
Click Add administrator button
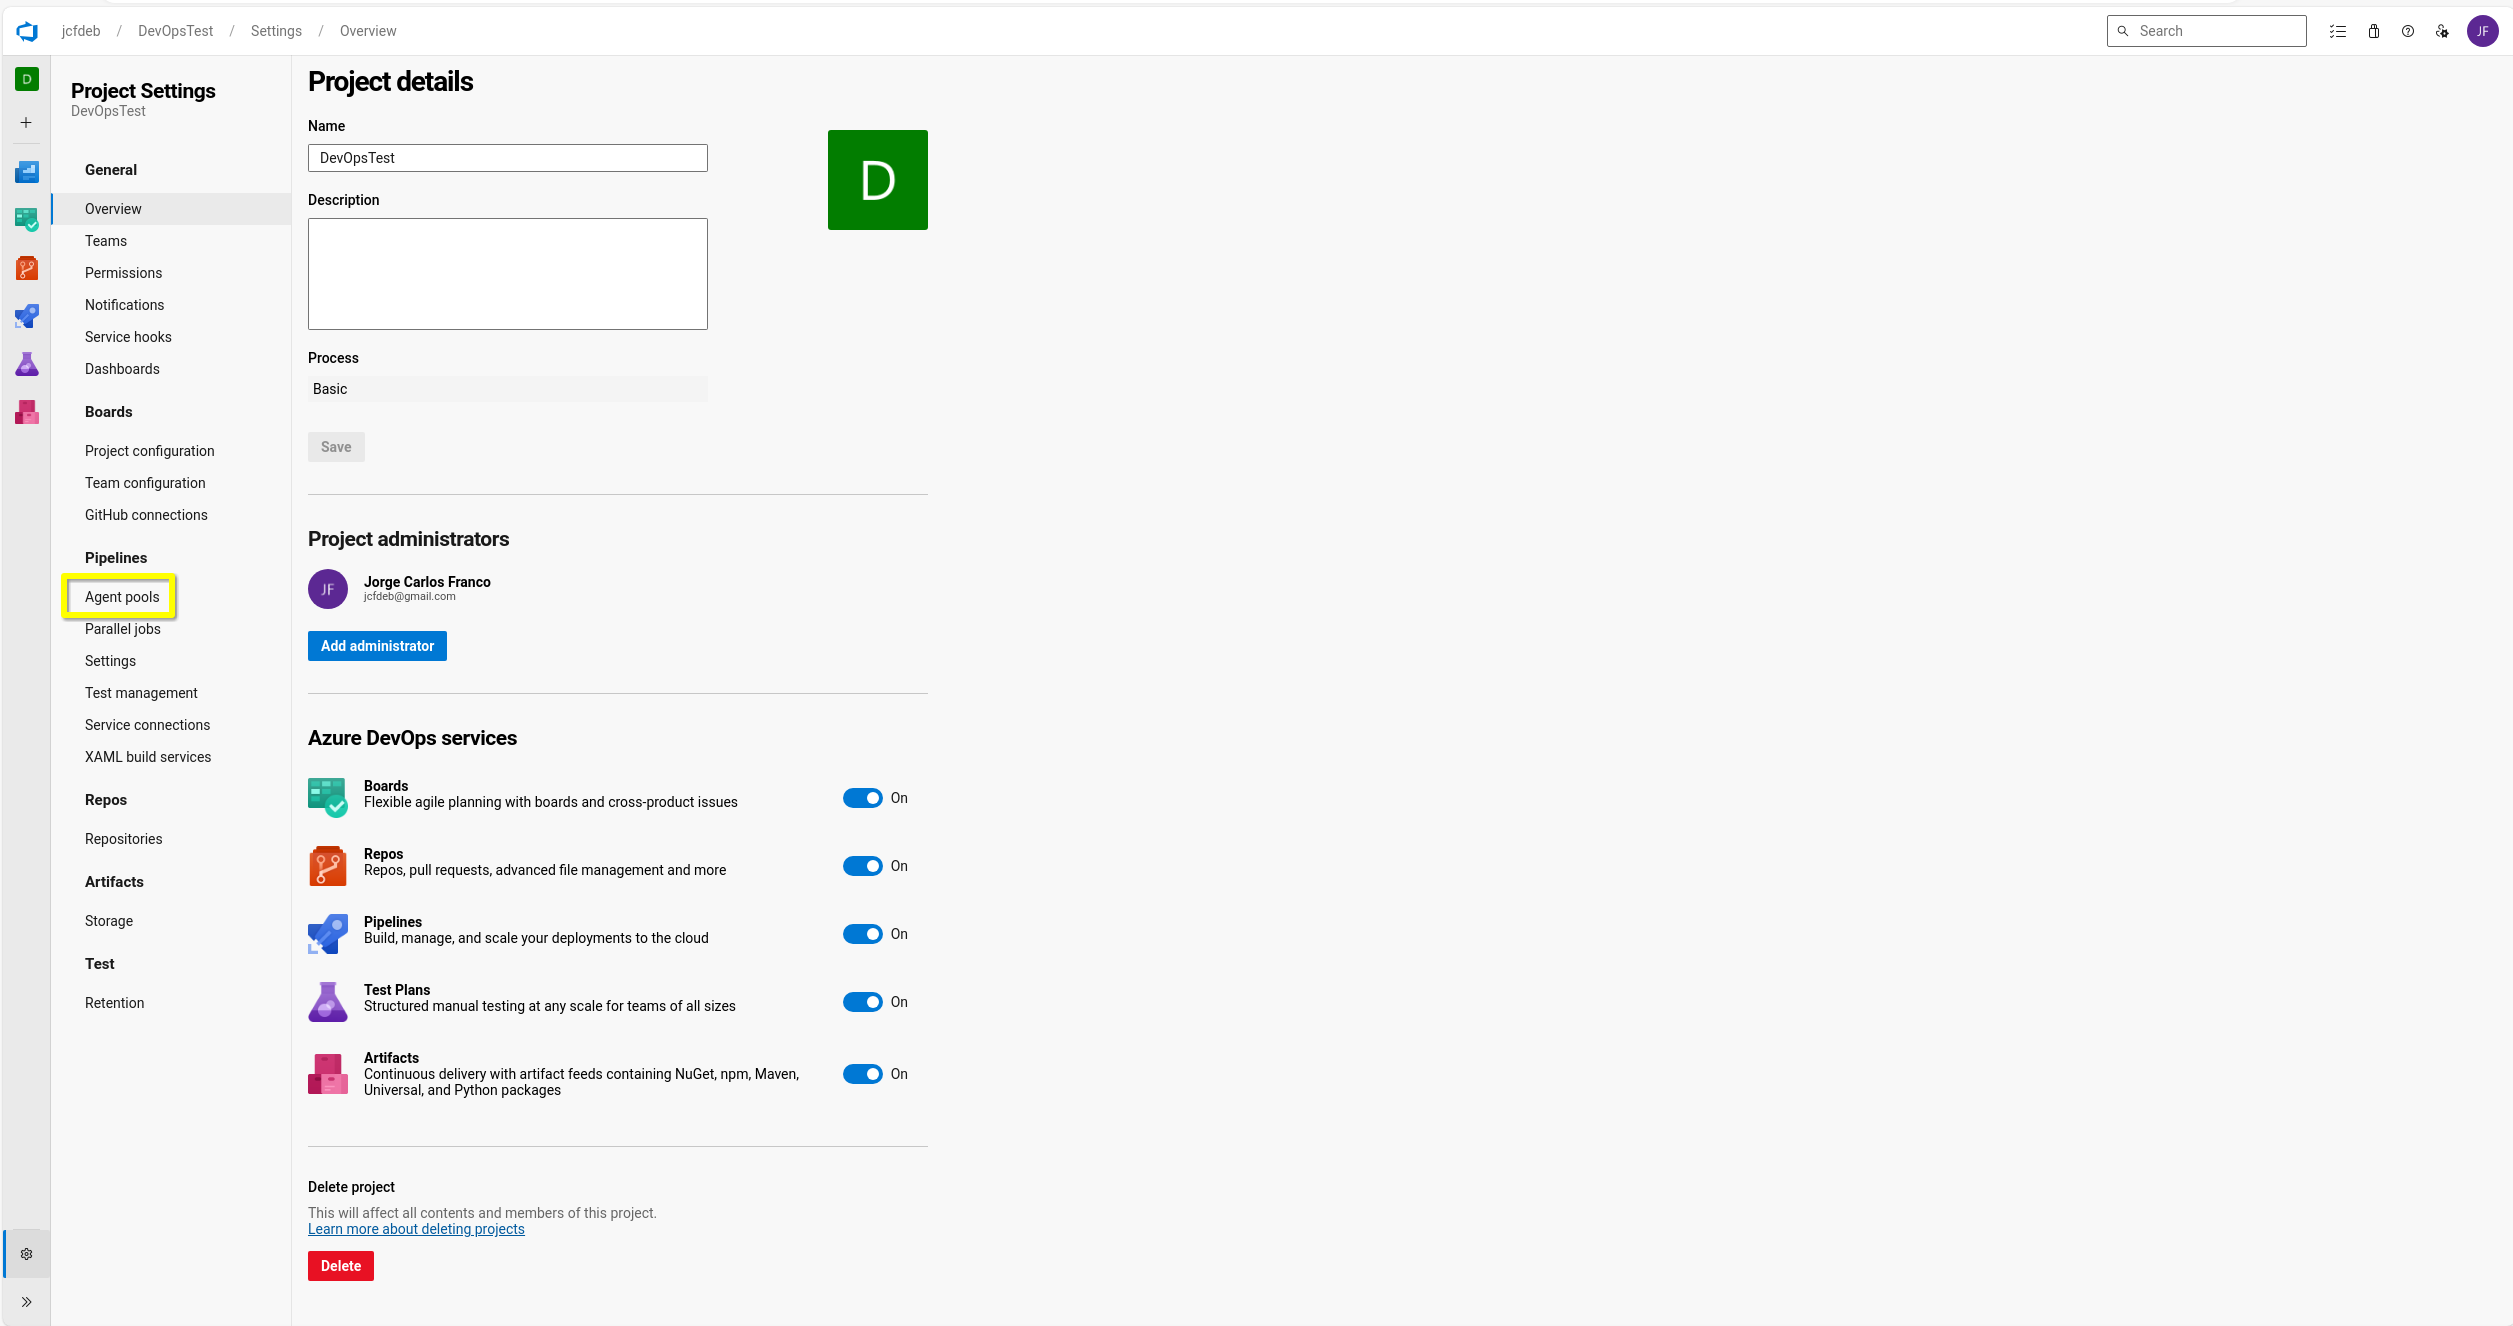coord(377,646)
